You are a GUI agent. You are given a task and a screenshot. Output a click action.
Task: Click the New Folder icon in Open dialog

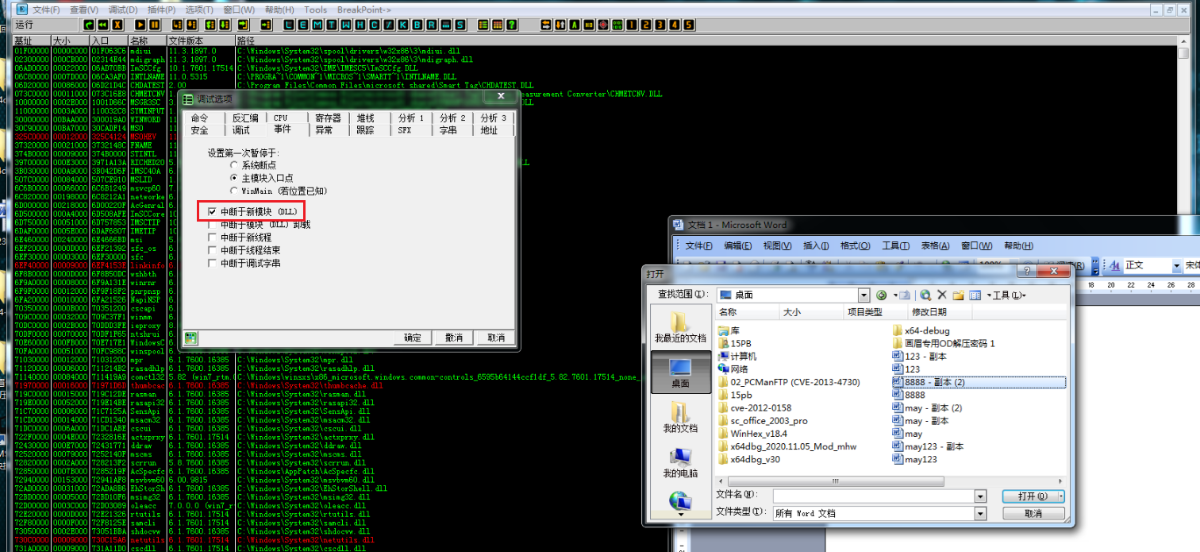pos(959,295)
